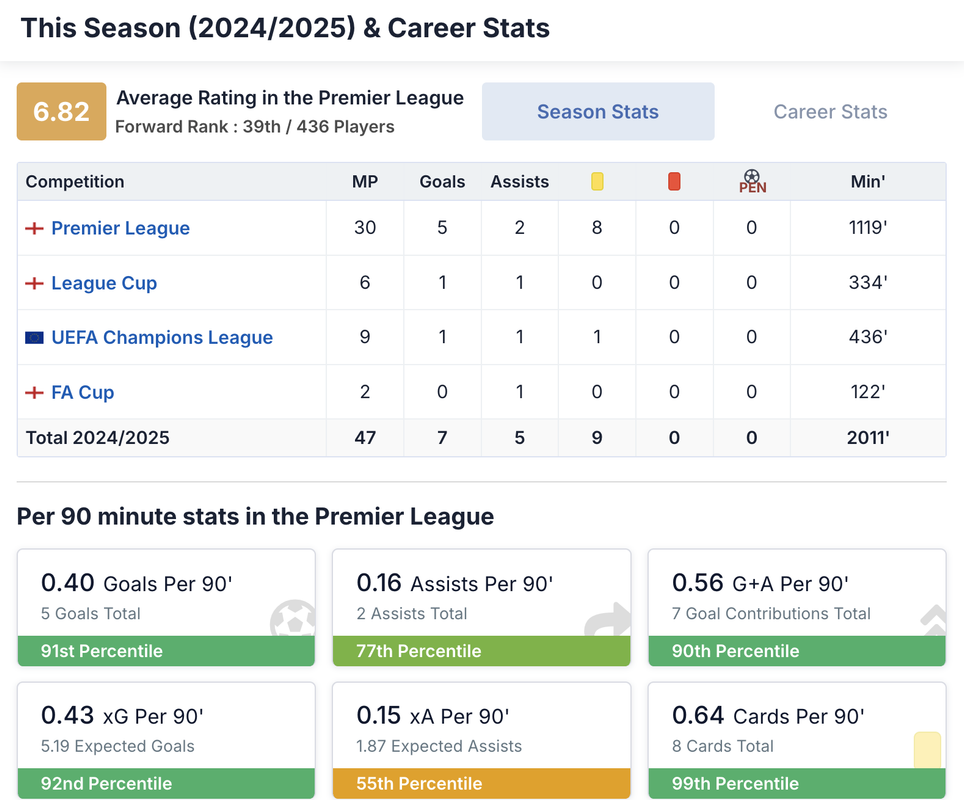Click the England flag beside FA Cup

[x=34, y=393]
